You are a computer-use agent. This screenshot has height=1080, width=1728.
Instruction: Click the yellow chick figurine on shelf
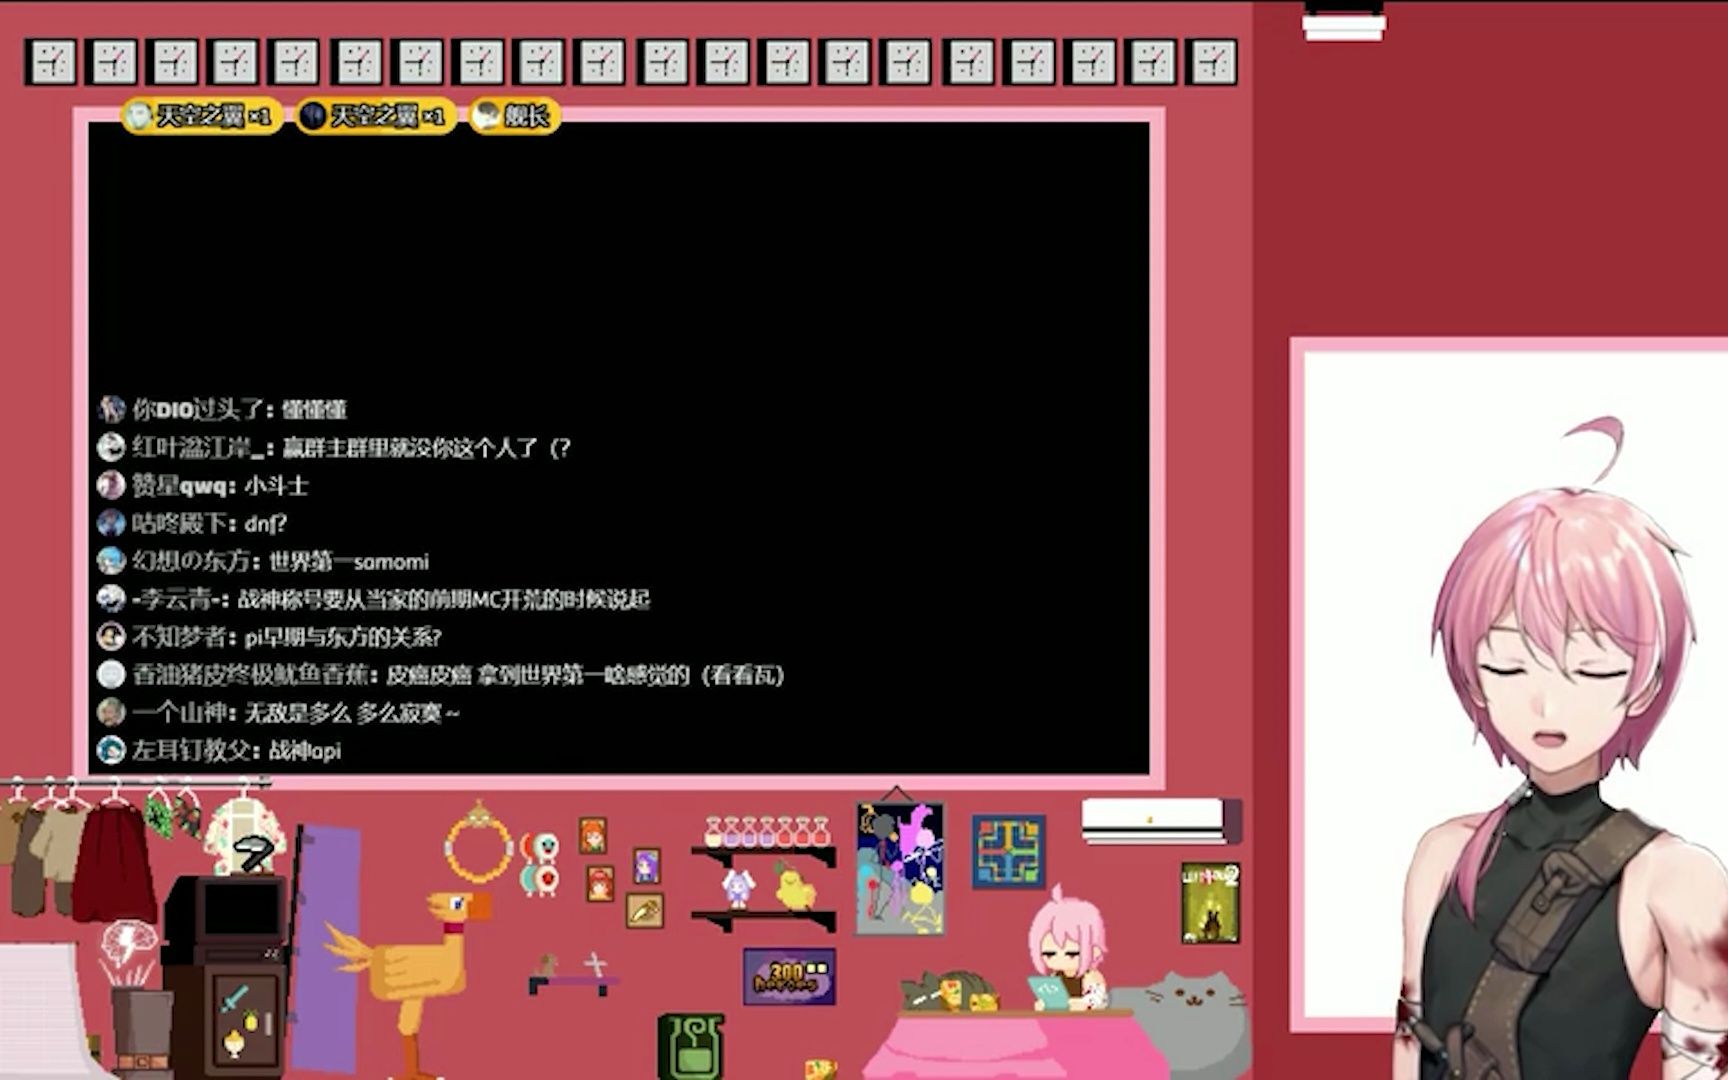click(x=795, y=885)
